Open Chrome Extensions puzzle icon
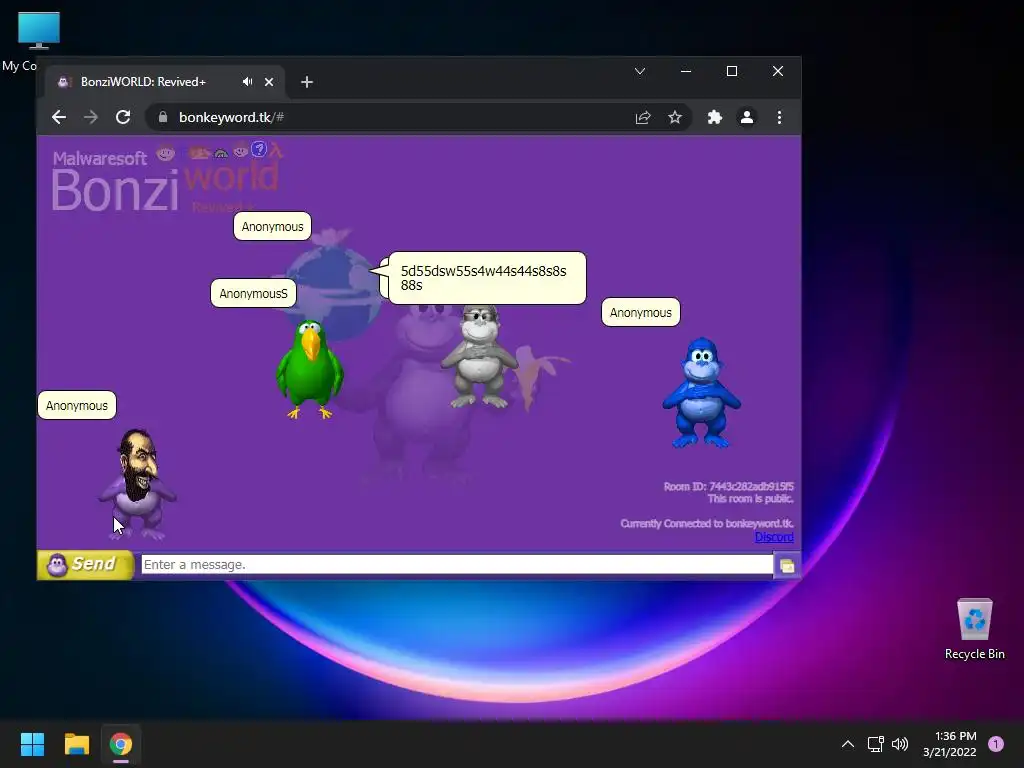 [x=715, y=117]
